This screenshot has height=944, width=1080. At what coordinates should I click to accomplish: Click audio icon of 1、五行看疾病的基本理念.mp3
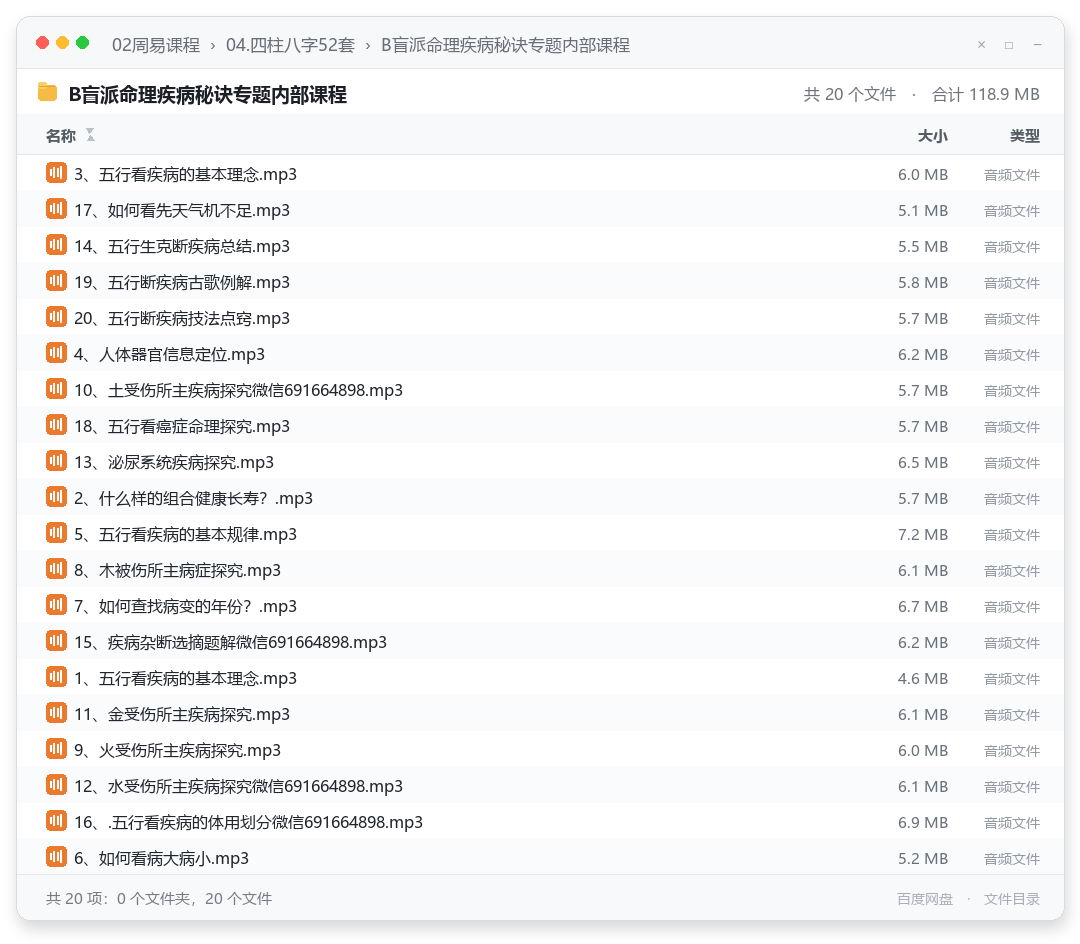tap(56, 677)
